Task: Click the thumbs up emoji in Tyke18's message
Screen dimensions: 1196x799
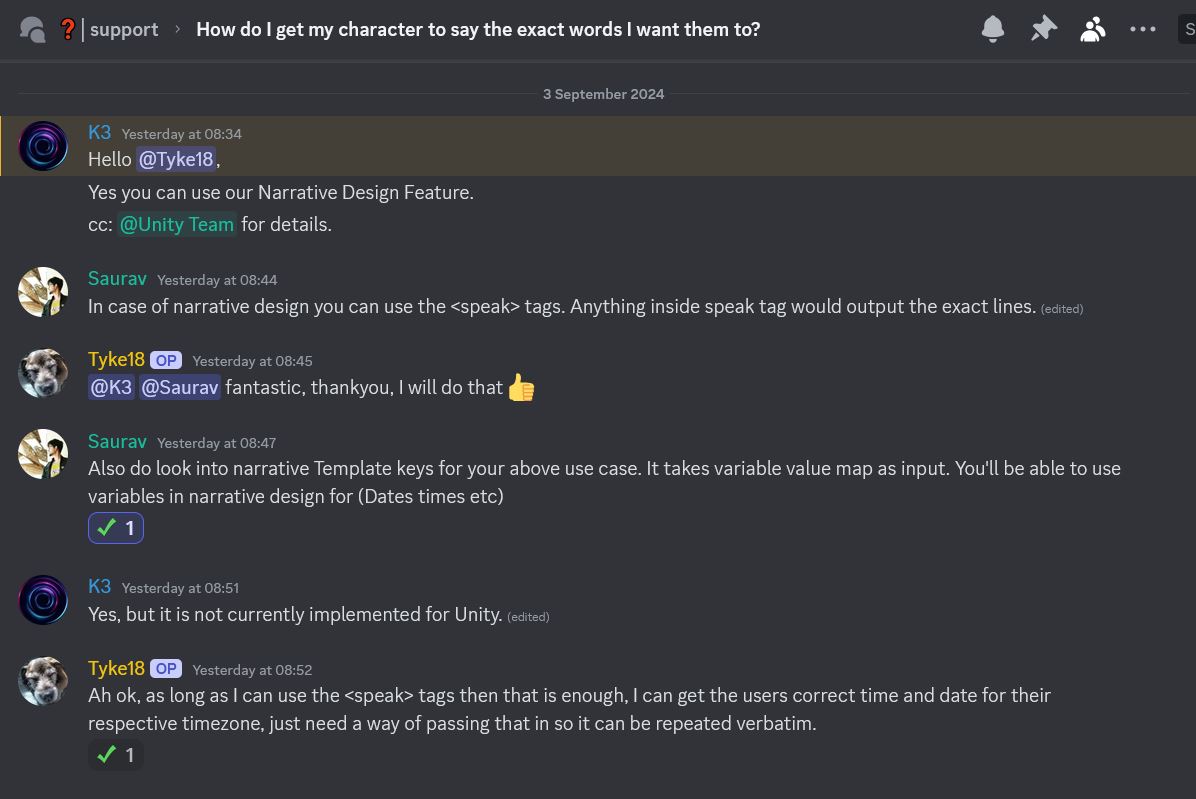Action: pyautogui.click(x=521, y=388)
